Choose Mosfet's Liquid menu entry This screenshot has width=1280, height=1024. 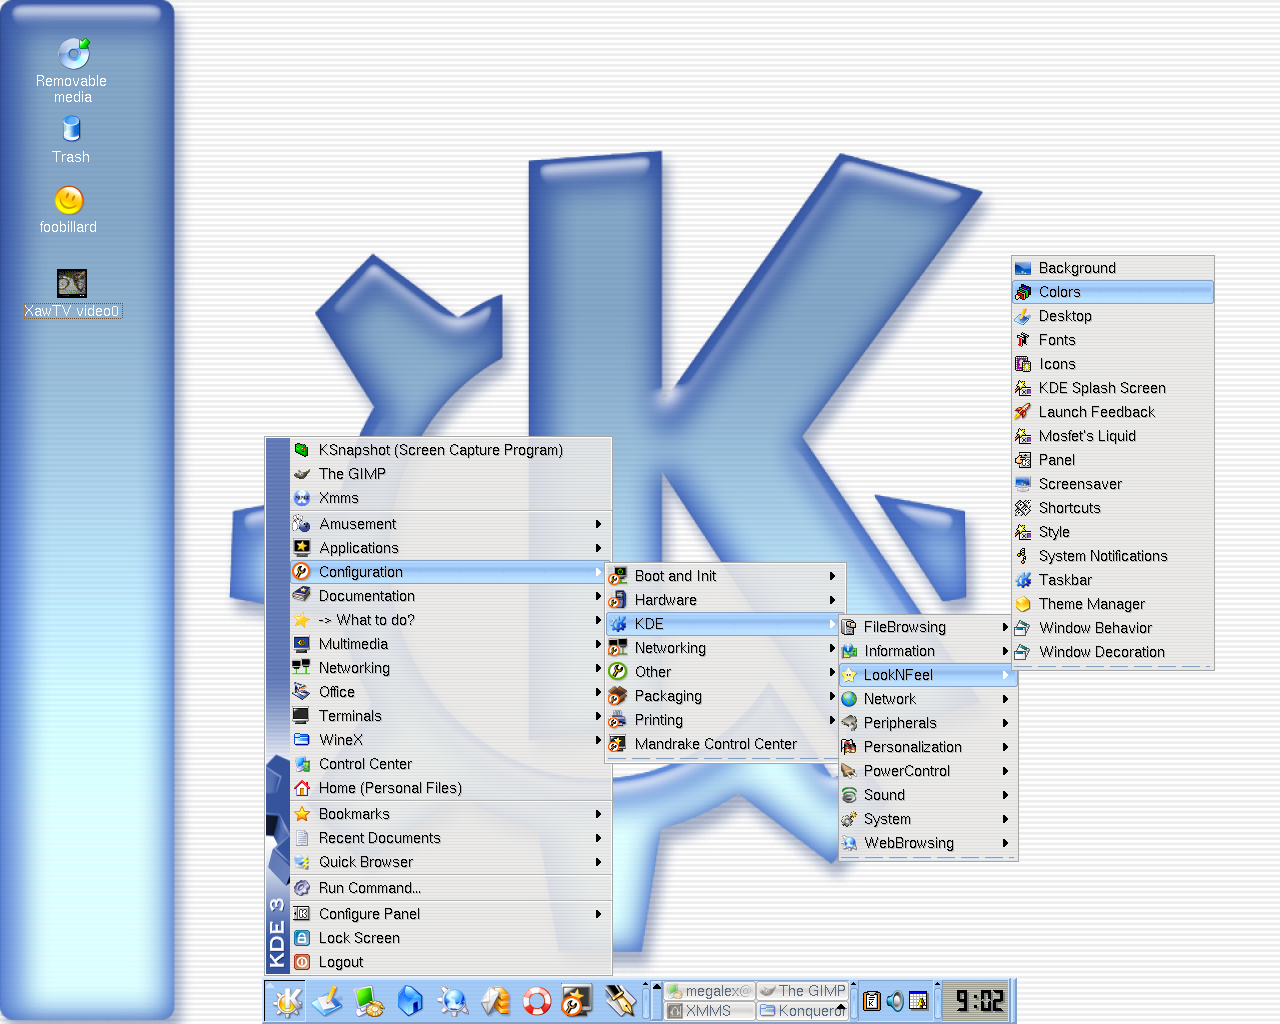pyautogui.click(x=1113, y=436)
